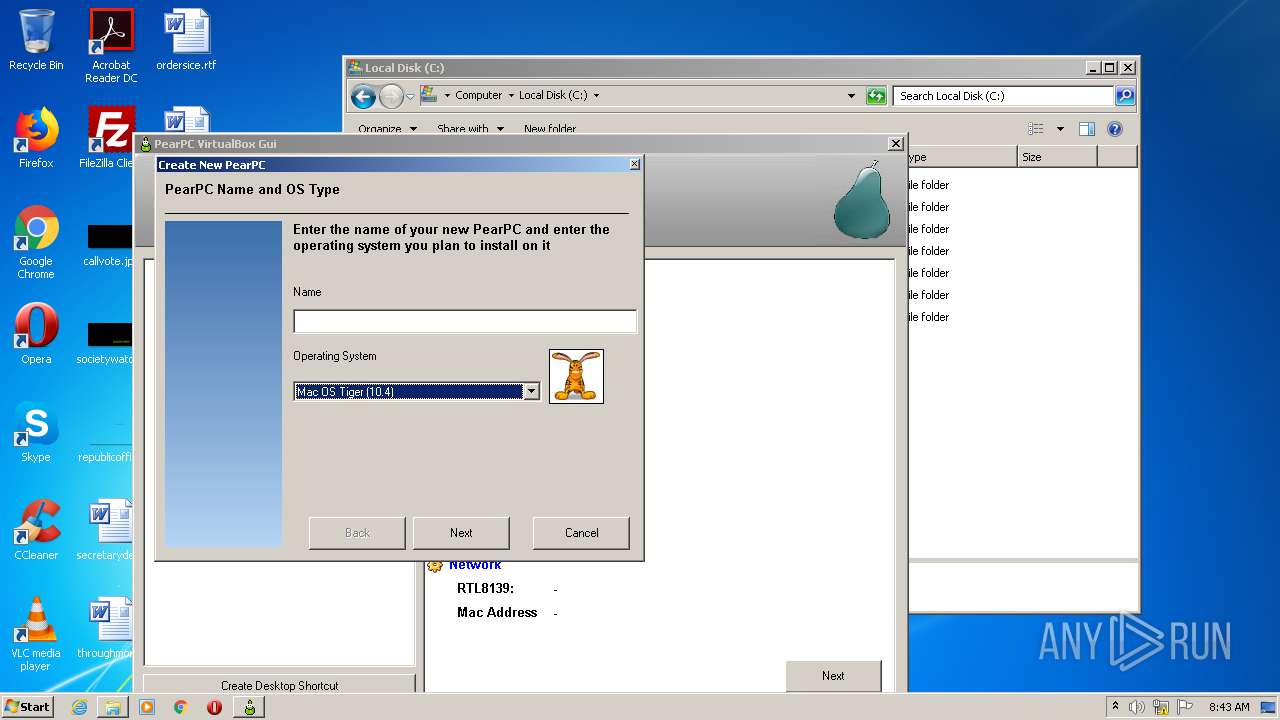Change the view icon in Explorer
Image resolution: width=1280 pixels, height=720 pixels.
pyautogui.click(x=1036, y=129)
